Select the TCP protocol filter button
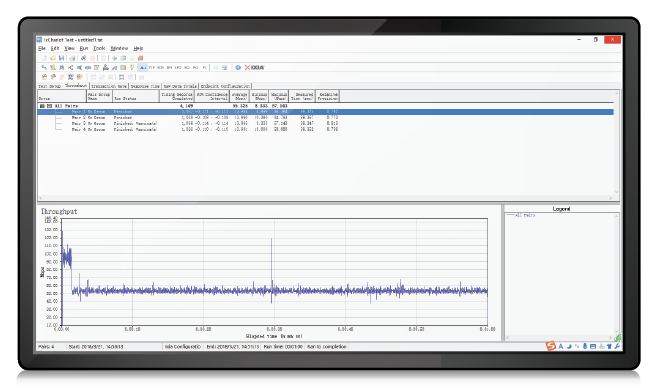This screenshot has height=389, width=659. [152, 67]
